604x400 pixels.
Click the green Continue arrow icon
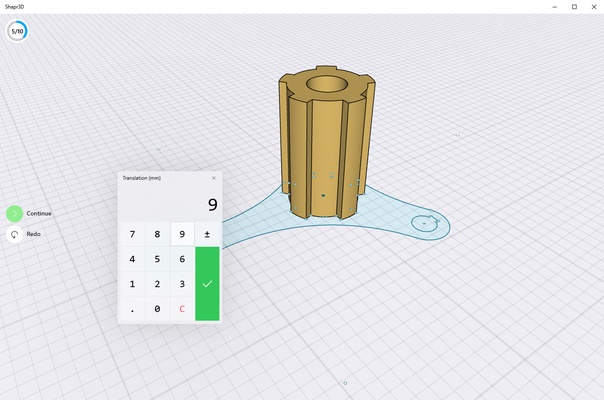[x=15, y=213]
